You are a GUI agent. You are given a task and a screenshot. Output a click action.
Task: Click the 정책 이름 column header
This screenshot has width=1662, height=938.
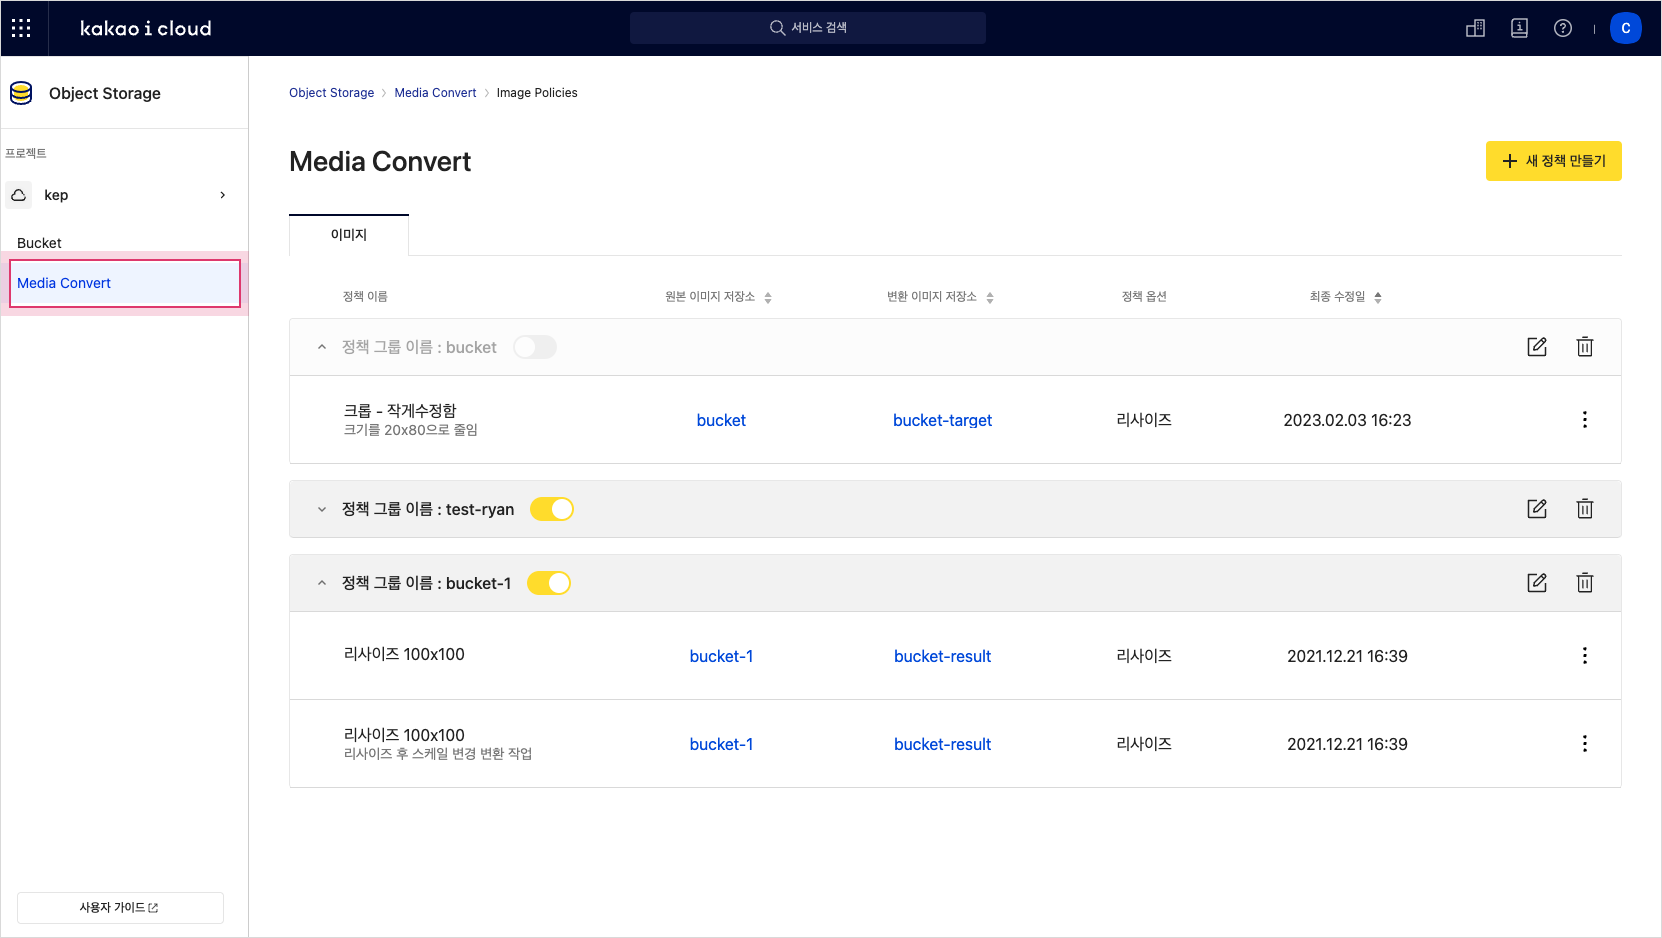[x=365, y=297]
